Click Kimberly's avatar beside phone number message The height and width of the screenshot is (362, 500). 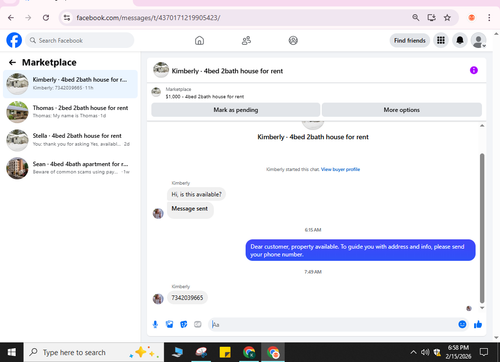tap(158, 299)
